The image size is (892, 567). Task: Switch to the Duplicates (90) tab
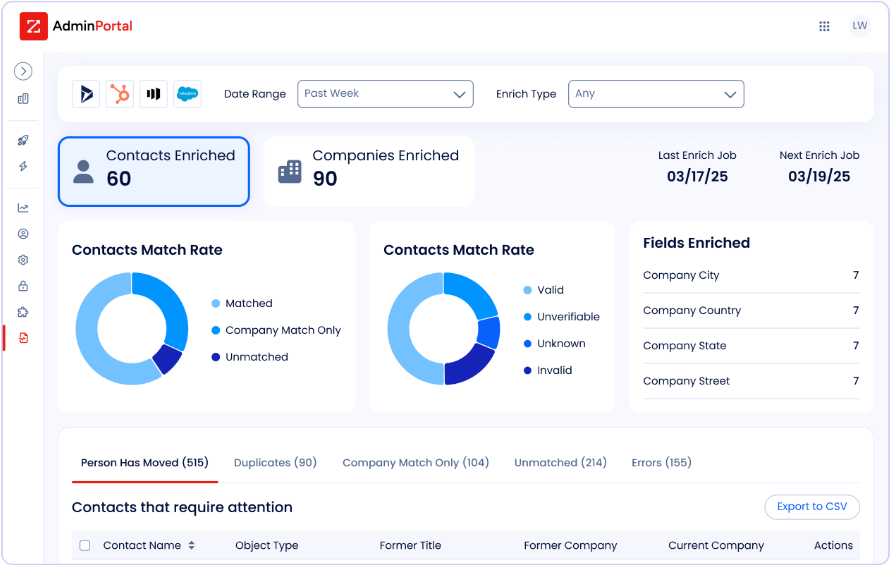point(275,463)
